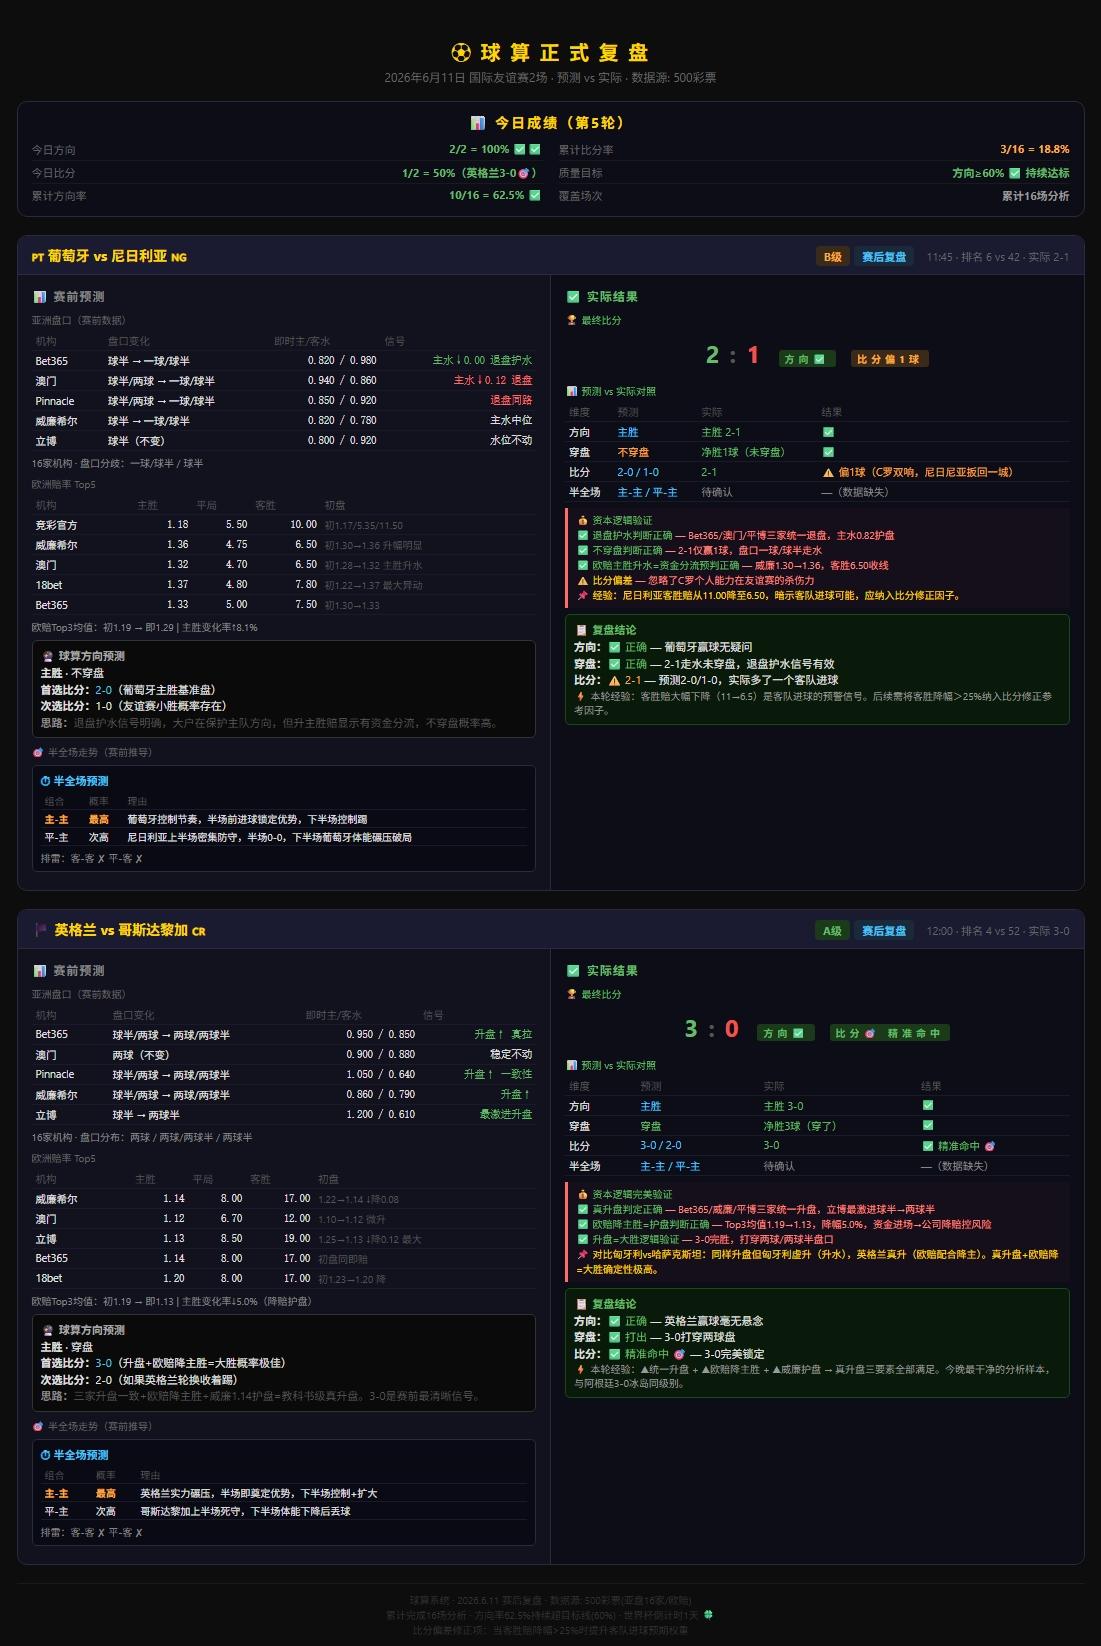The image size is (1101, 1646).
Task: Click the Pinnacle row showing 0.850 / 0.920
Action: [x=283, y=401]
